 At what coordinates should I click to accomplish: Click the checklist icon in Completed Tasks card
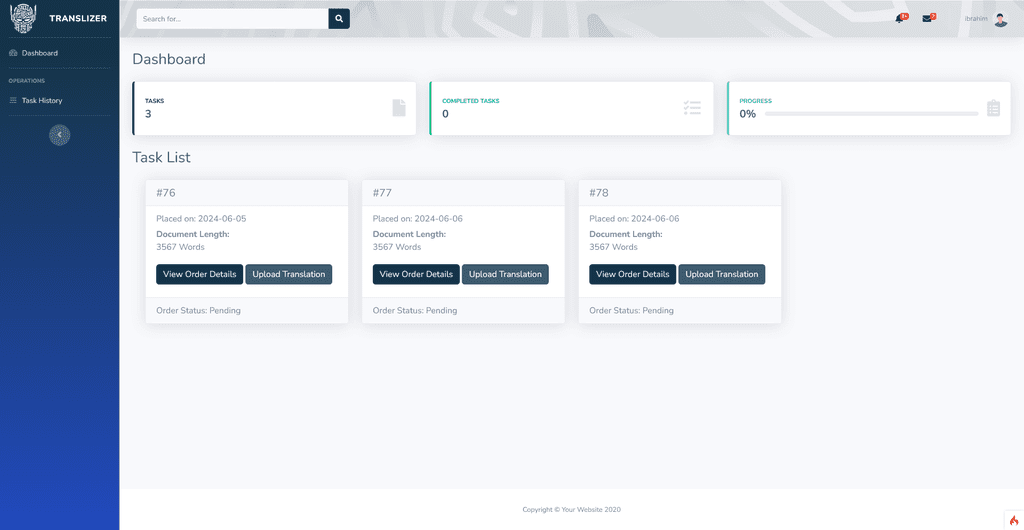tap(692, 108)
